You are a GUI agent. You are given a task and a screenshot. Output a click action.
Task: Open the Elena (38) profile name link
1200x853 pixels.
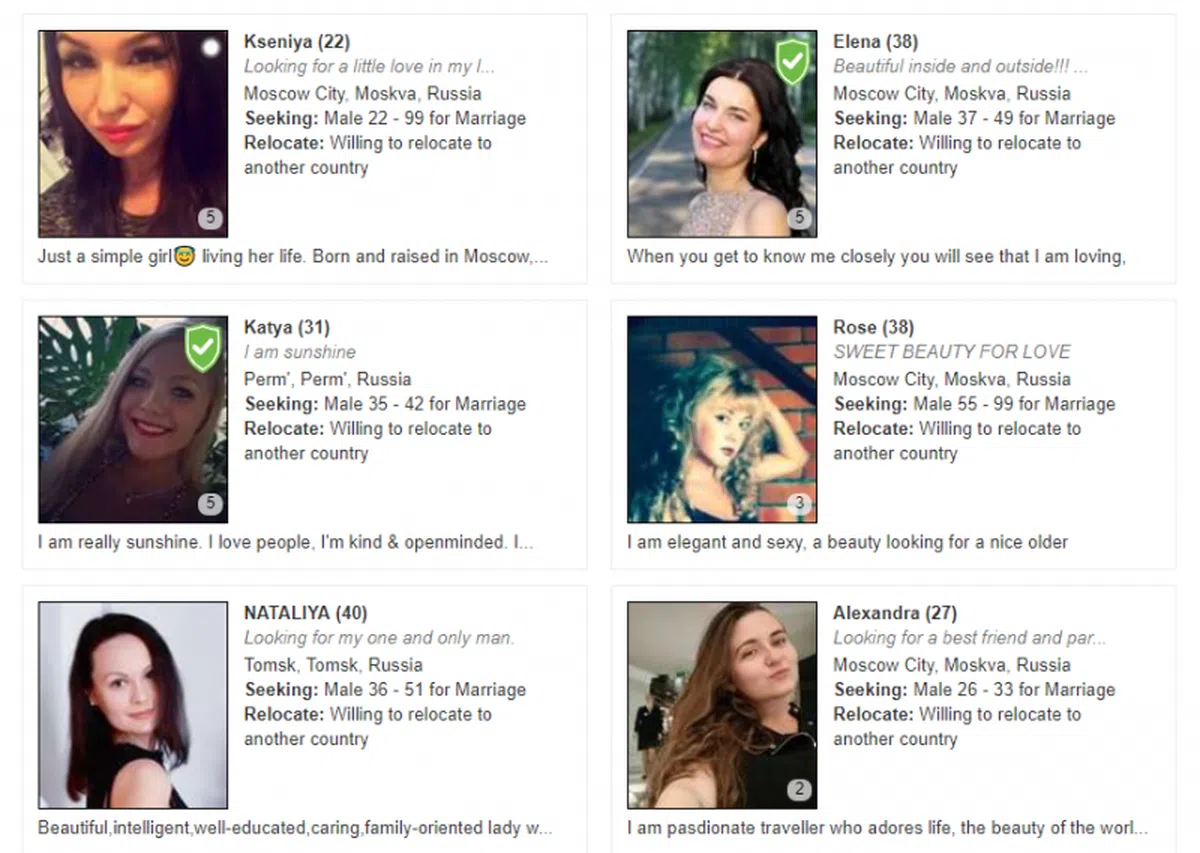point(875,42)
